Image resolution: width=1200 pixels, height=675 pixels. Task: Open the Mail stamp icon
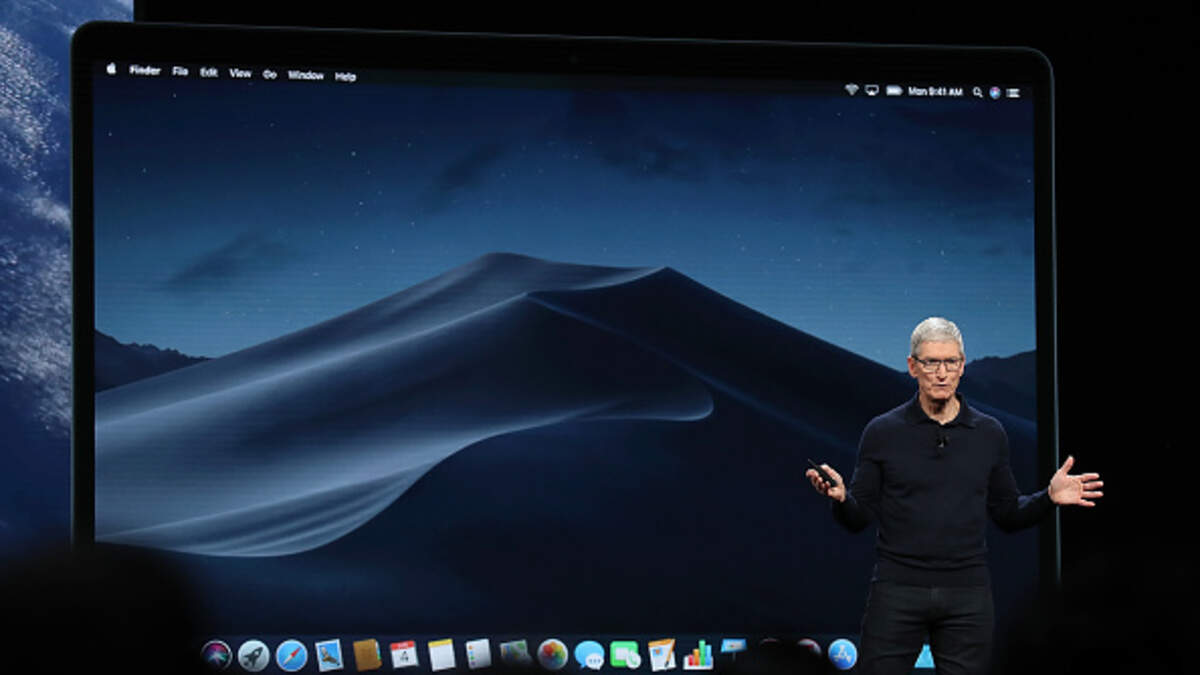(329, 655)
